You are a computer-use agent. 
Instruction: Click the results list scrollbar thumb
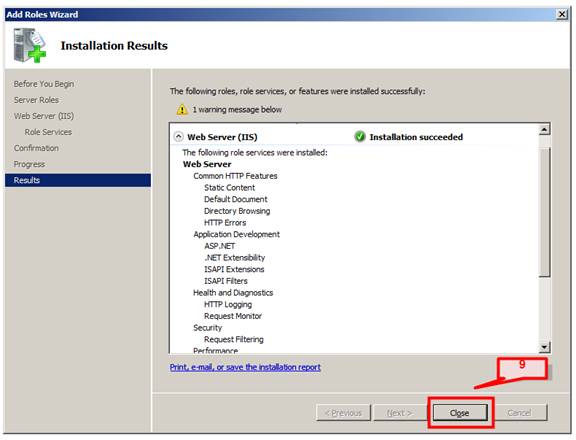[x=544, y=212]
